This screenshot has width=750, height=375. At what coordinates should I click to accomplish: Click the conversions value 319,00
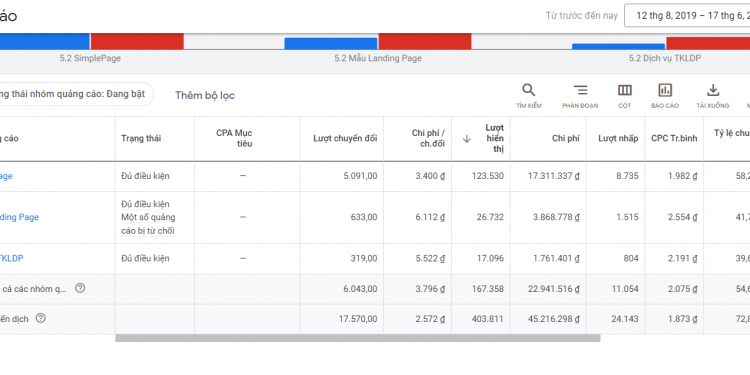tap(364, 258)
